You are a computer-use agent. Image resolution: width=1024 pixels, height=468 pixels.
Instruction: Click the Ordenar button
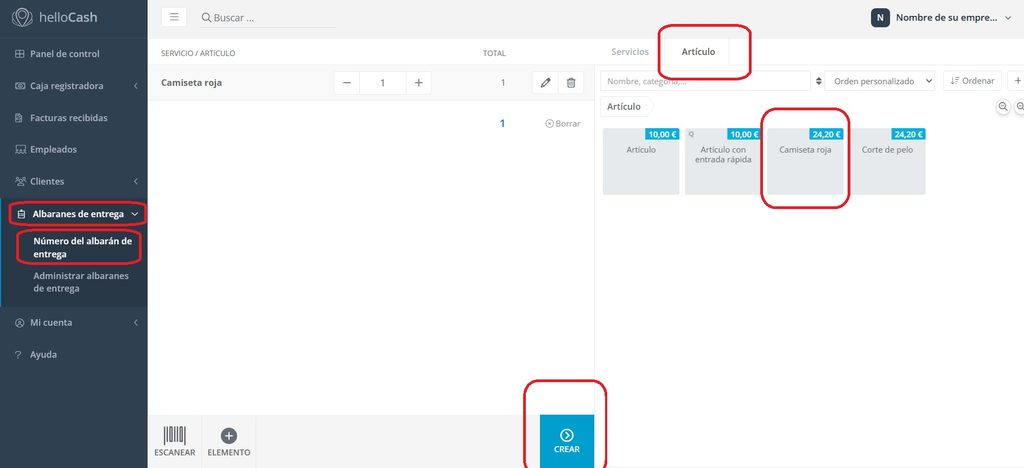tap(972, 81)
